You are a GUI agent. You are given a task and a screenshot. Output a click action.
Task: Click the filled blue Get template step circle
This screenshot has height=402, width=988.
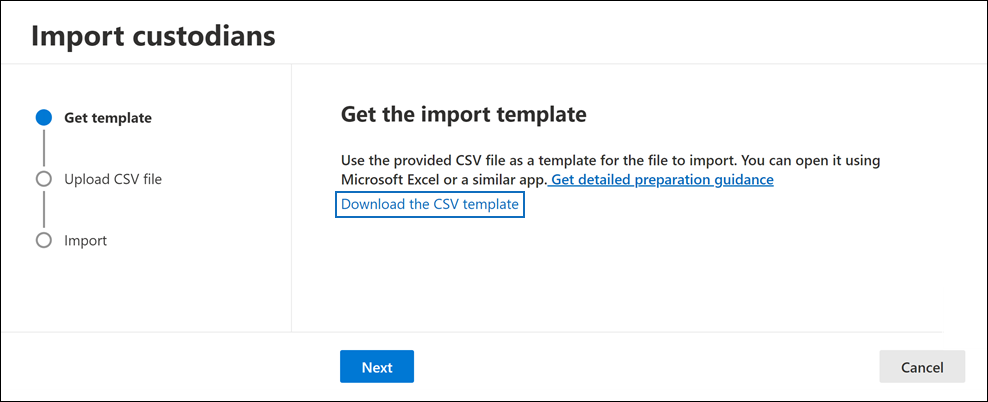pyautogui.click(x=43, y=118)
